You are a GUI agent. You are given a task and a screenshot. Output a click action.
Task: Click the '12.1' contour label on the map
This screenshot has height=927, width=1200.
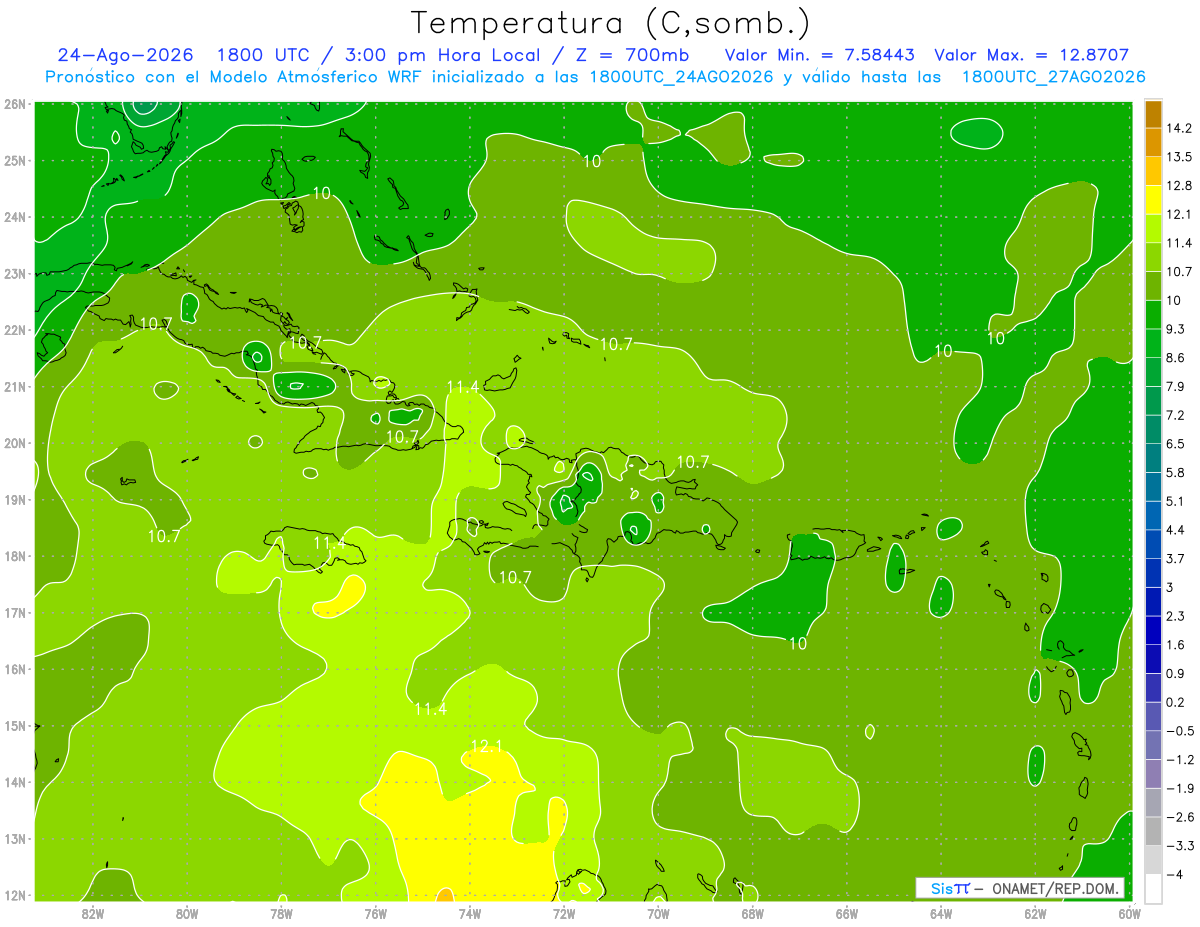(x=486, y=745)
